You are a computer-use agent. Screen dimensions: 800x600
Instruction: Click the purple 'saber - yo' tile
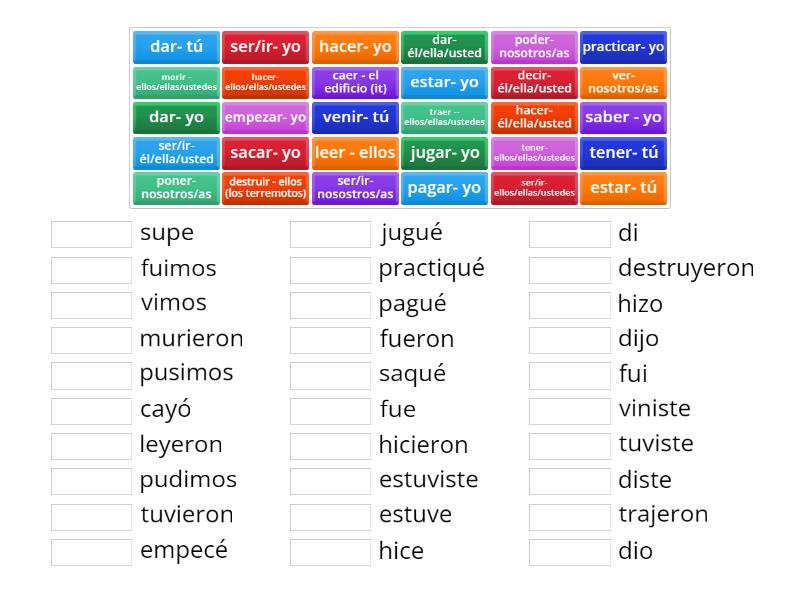point(623,117)
